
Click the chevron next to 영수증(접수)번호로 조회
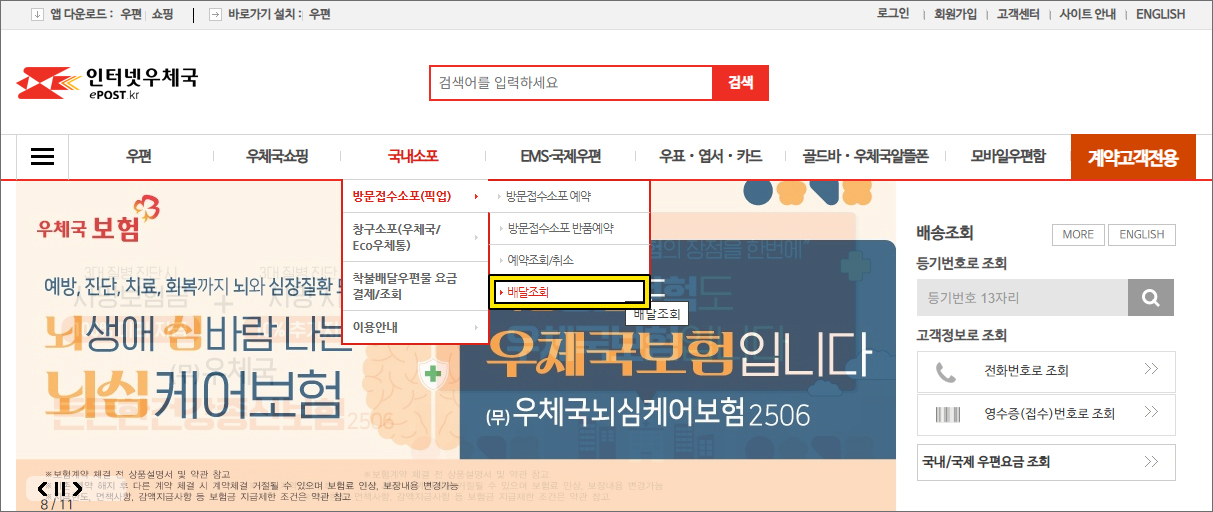(x=1151, y=412)
